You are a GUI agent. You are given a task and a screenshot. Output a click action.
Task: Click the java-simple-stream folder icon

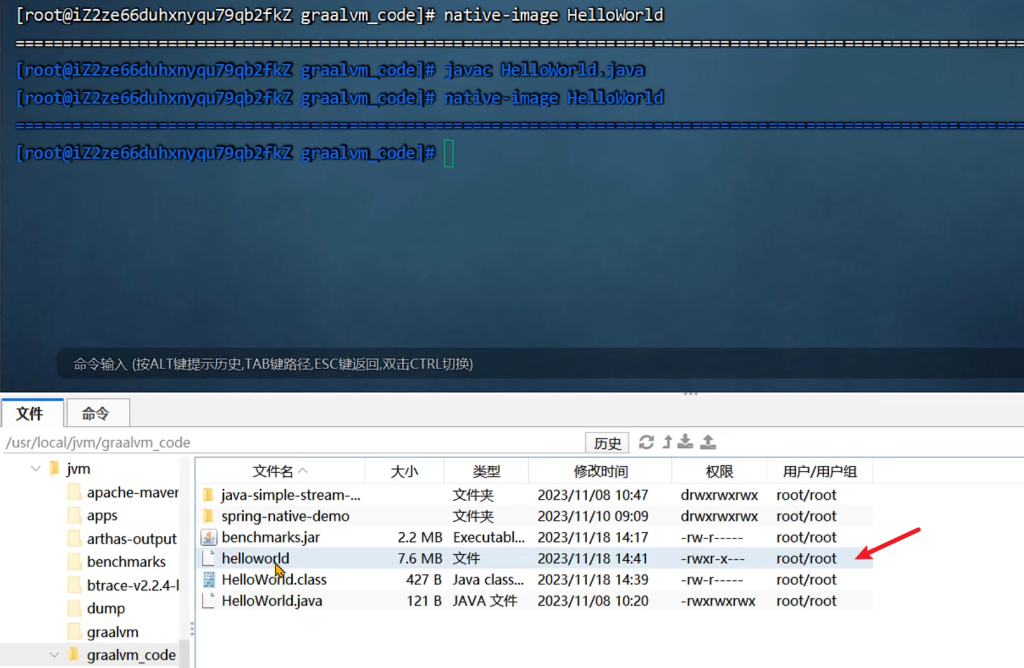[208, 495]
